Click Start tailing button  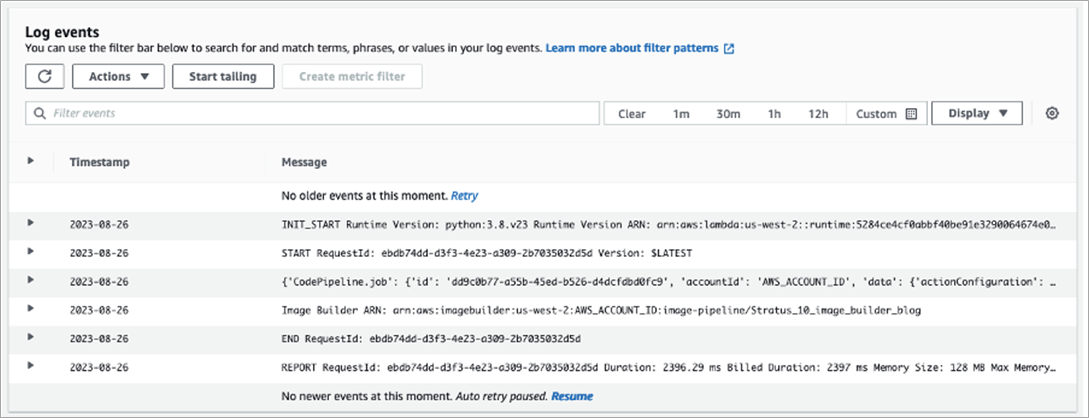223,76
